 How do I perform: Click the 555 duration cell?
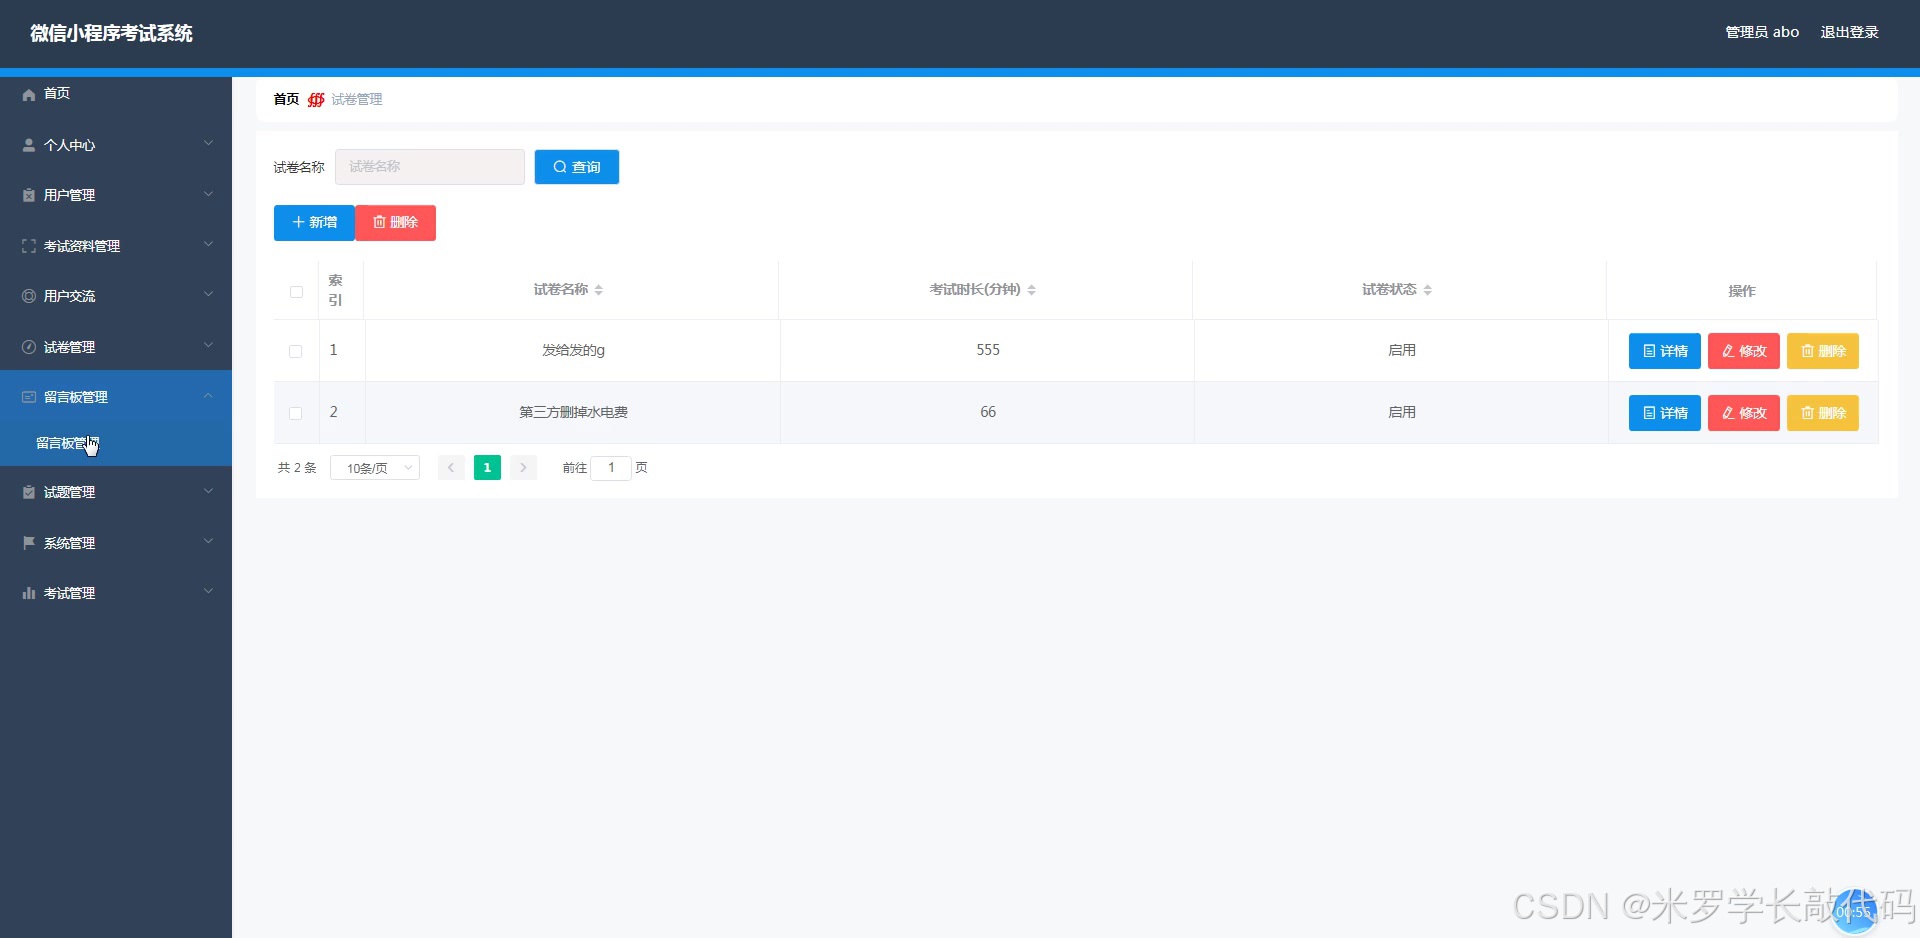tap(988, 350)
